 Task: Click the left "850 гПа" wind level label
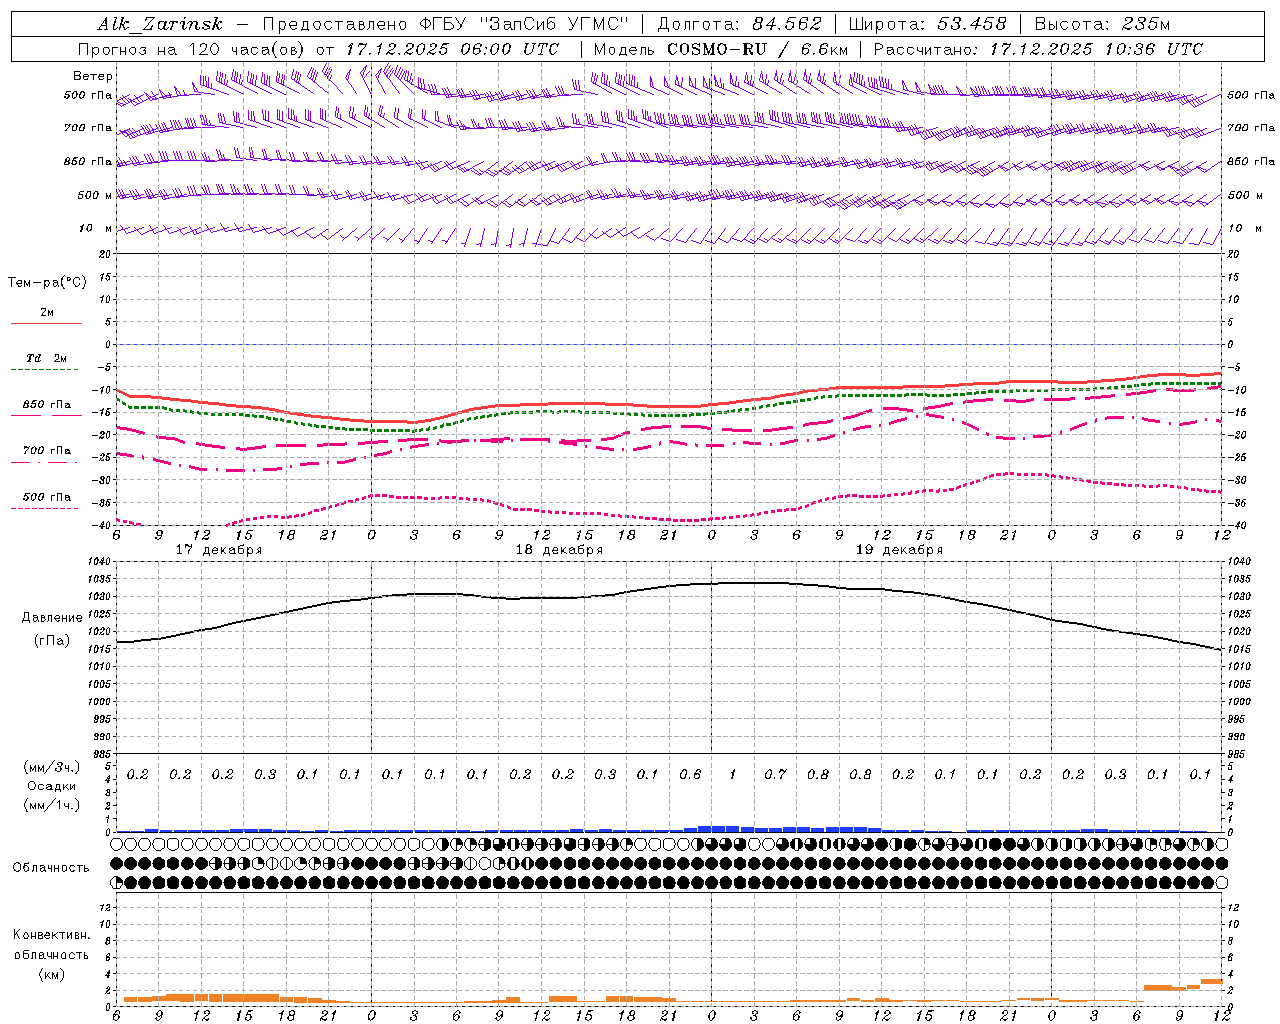[88, 161]
